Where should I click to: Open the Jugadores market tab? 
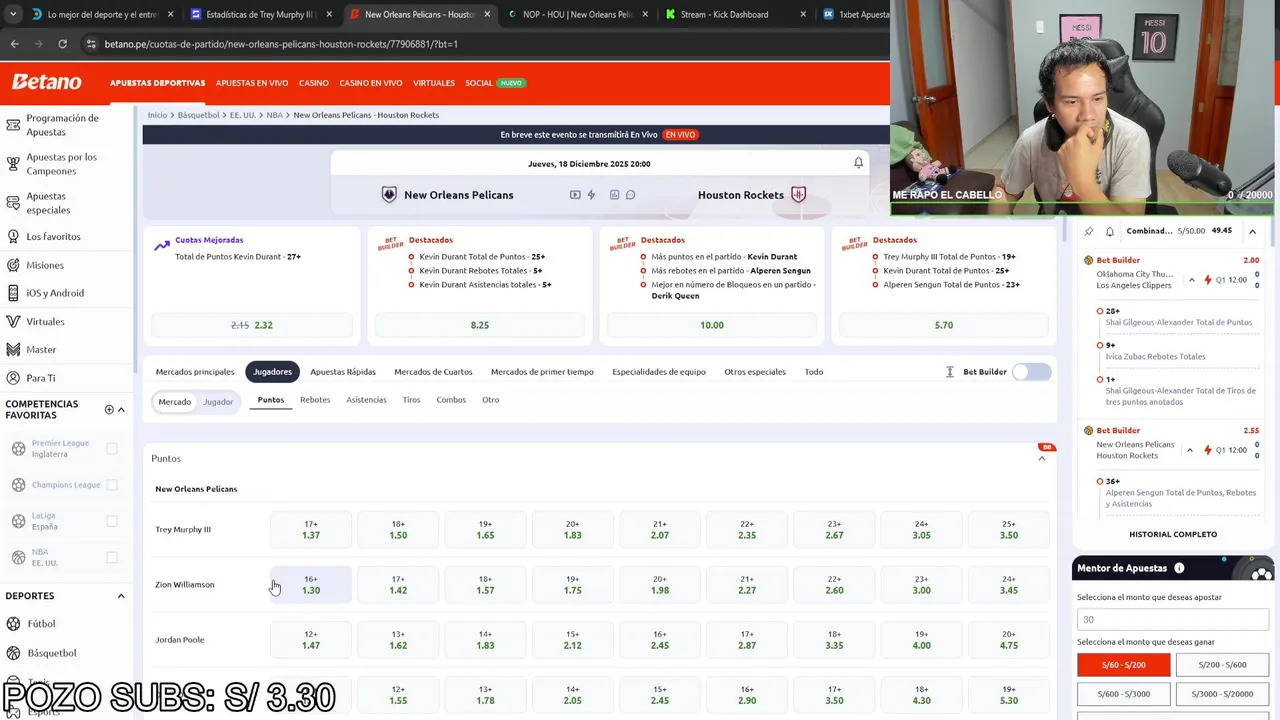point(272,372)
